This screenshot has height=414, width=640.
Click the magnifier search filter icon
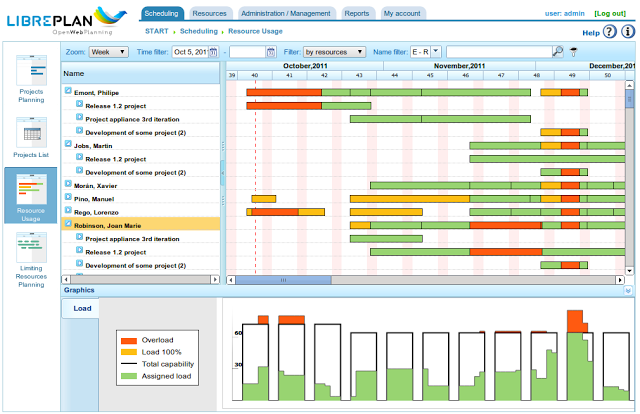point(557,51)
